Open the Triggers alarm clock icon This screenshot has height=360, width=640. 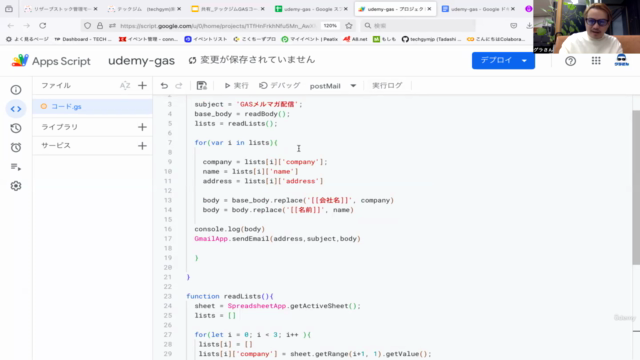[16, 147]
